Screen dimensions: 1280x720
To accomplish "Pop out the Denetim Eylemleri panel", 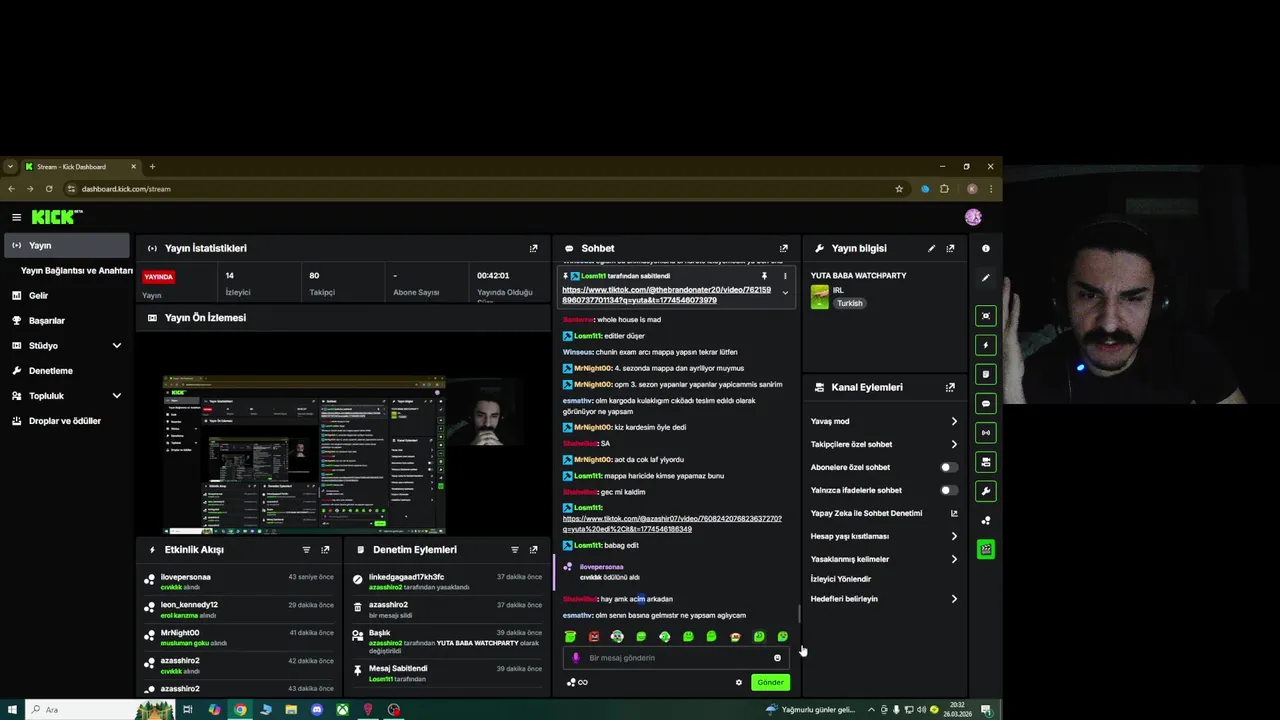I will point(533,550).
